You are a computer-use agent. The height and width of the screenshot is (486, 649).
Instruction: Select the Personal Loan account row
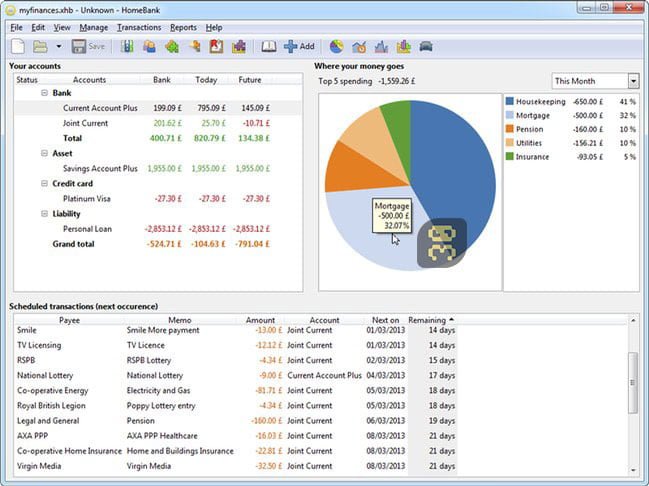[x=158, y=229]
